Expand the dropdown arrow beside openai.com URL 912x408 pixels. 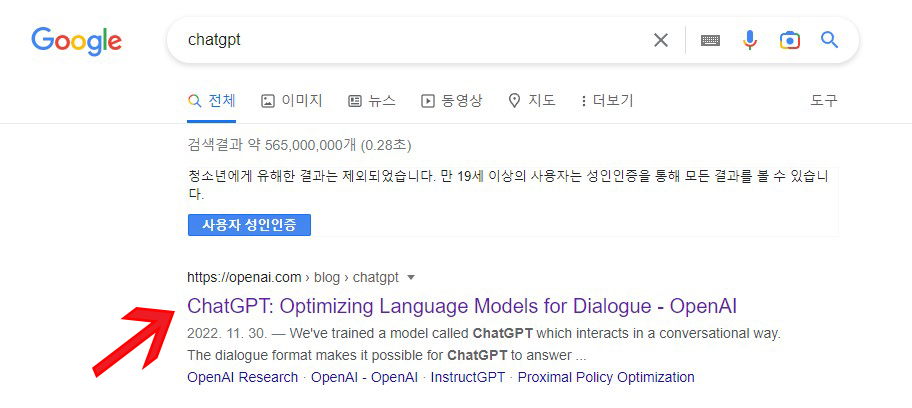click(x=411, y=278)
